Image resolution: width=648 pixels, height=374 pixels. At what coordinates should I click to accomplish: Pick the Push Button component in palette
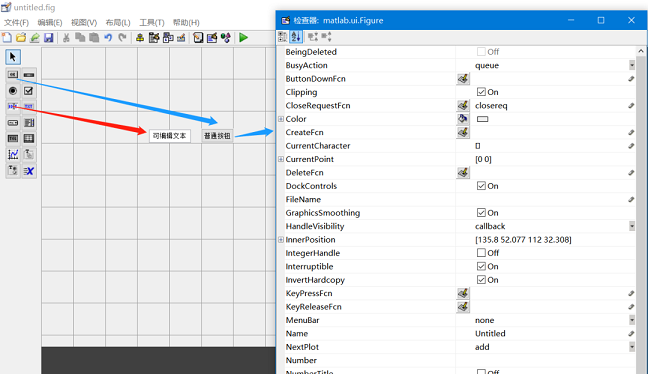pos(13,75)
